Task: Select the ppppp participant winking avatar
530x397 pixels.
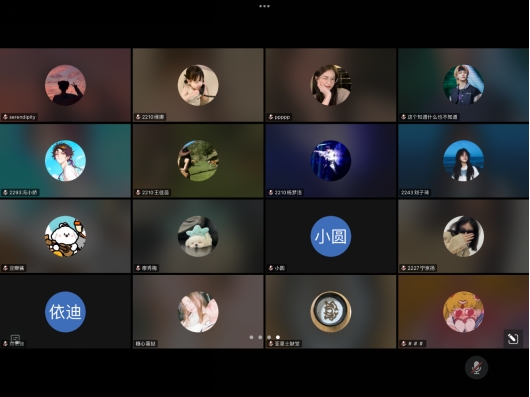Action: (x=331, y=85)
